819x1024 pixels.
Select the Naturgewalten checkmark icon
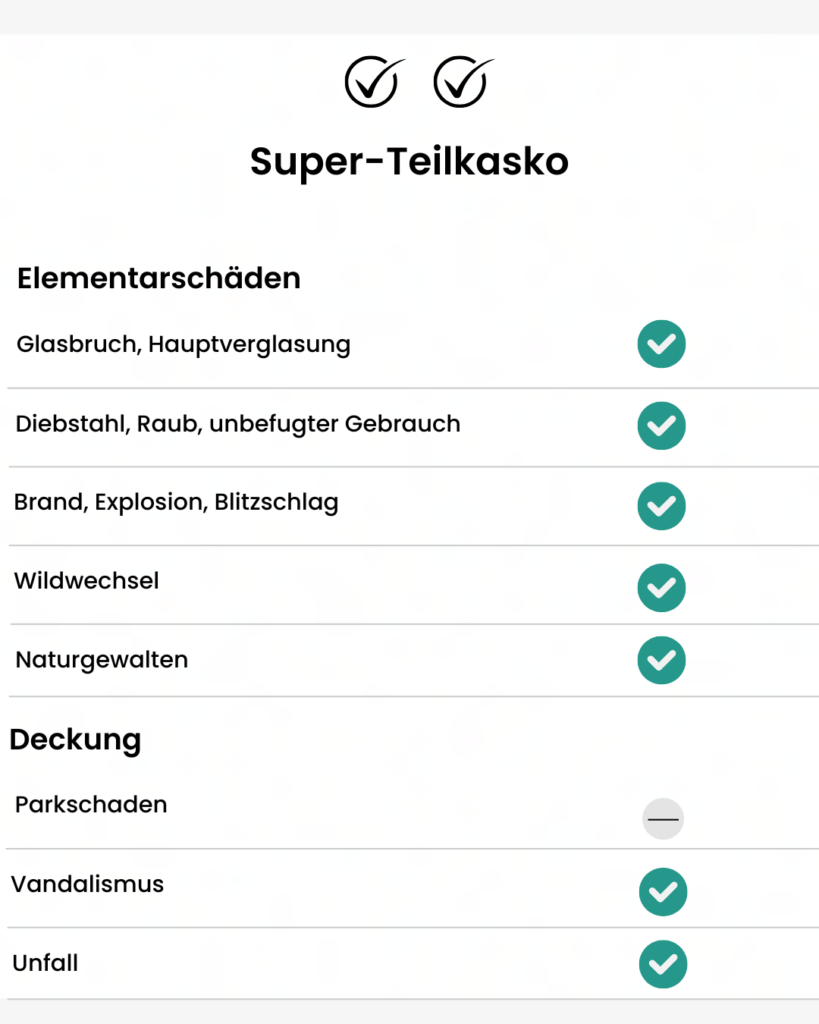tap(661, 660)
